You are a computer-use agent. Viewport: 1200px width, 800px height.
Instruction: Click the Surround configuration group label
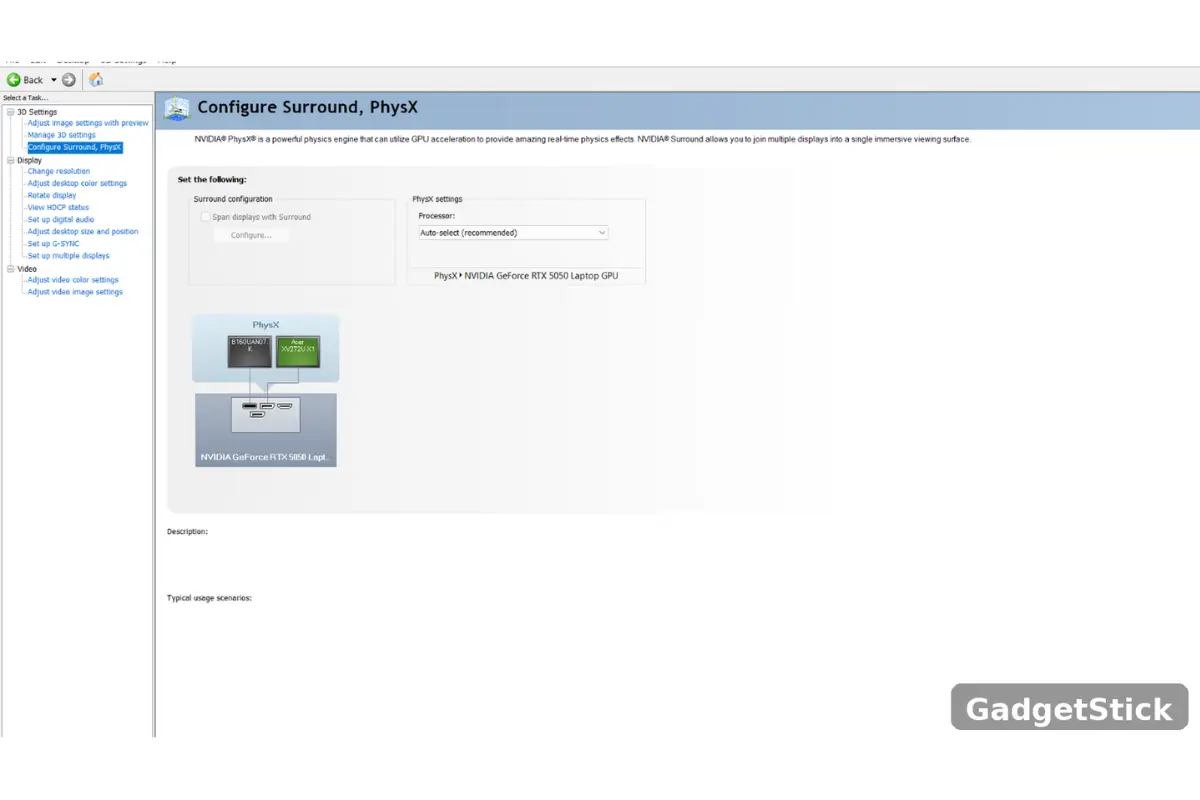click(x=233, y=199)
